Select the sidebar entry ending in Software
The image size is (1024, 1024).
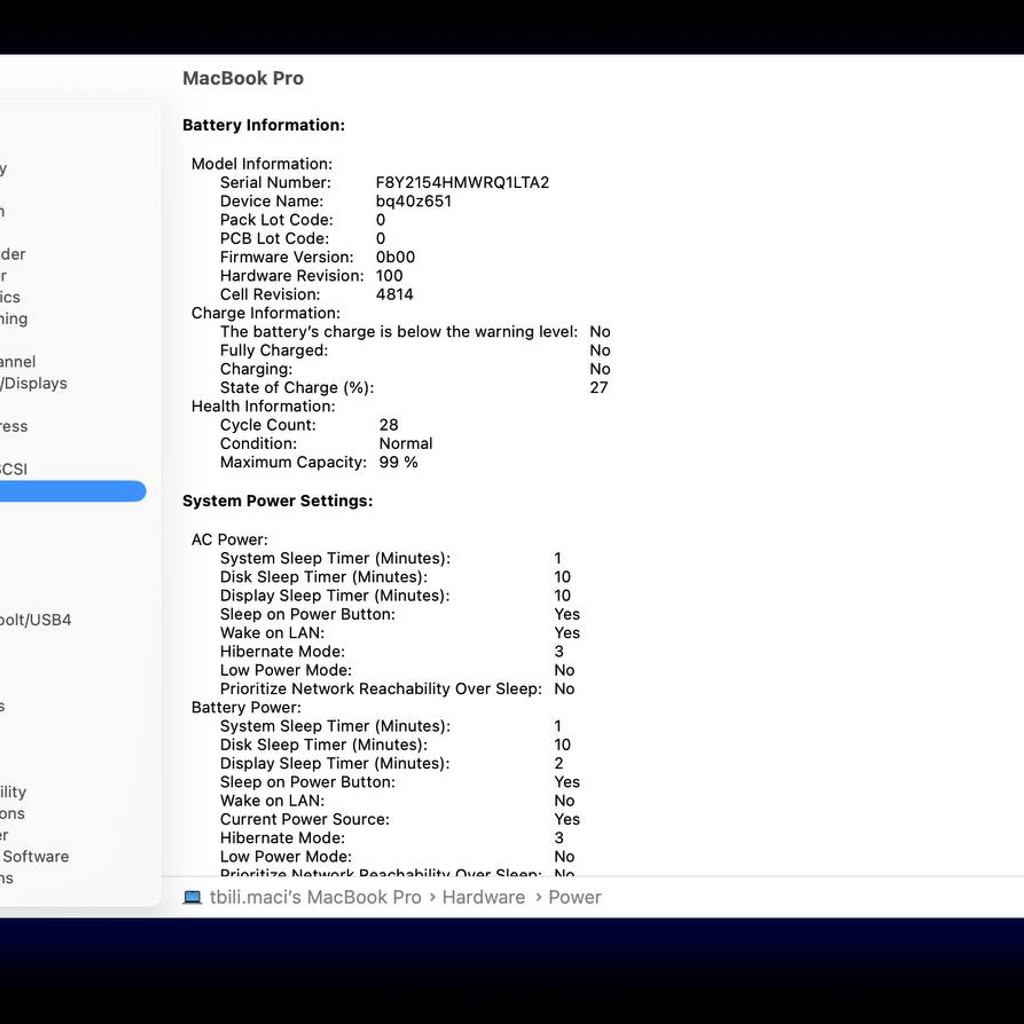[x=35, y=856]
